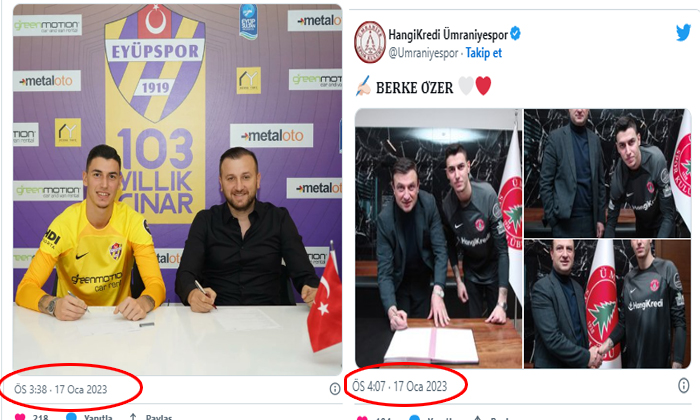Open the HangiKredi Ümraniyespor account name
Viewport: 700px width, 420px height.
pos(448,34)
